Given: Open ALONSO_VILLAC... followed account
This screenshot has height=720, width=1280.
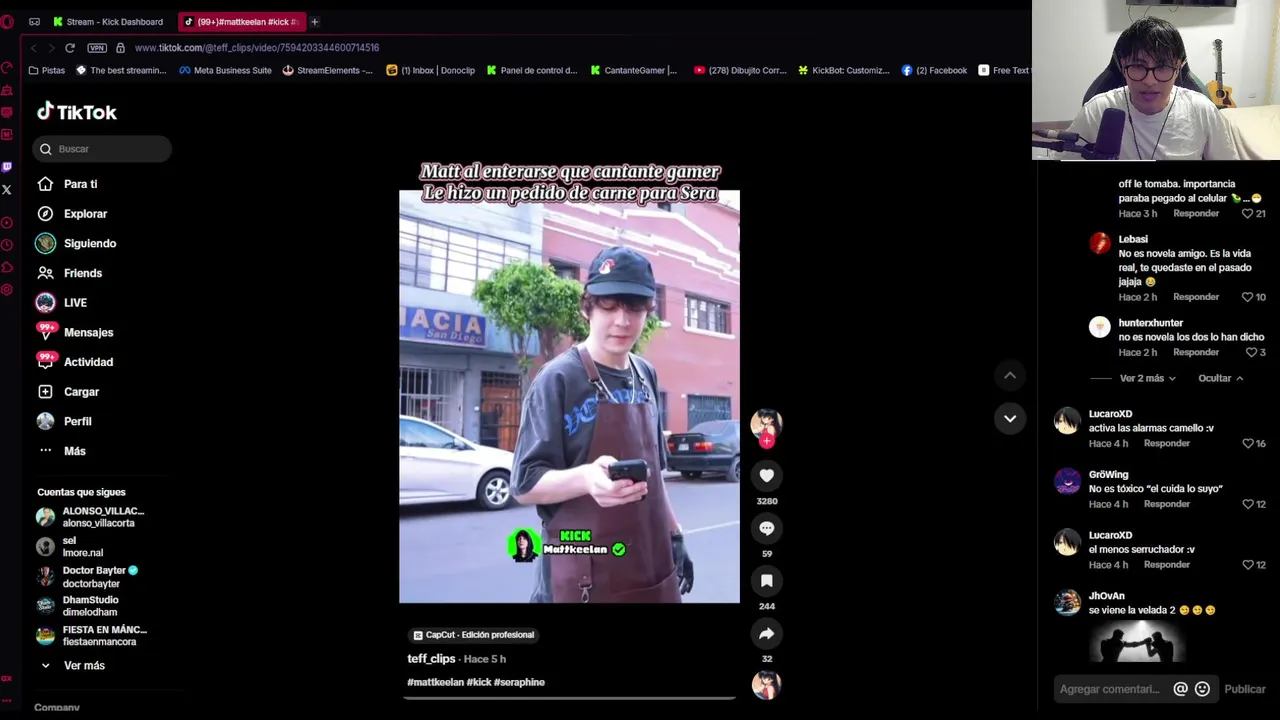Looking at the screenshot, I should [90, 517].
